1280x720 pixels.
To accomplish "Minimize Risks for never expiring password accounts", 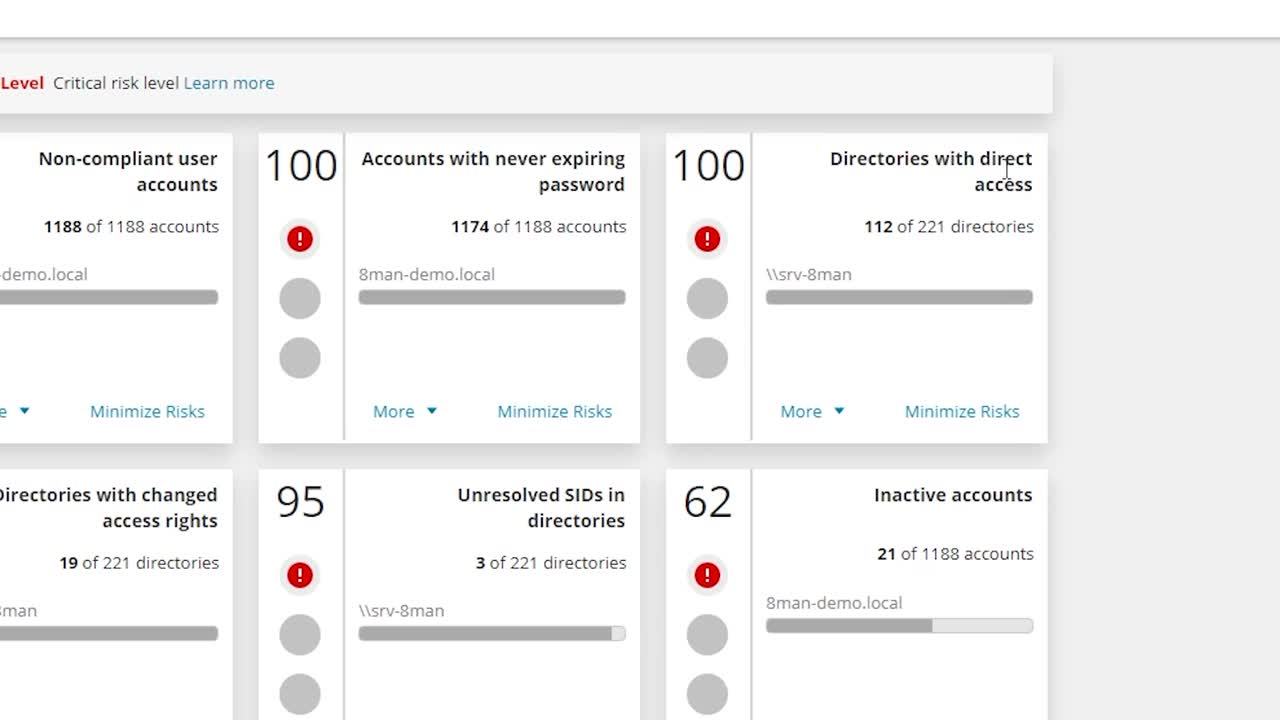I will 554,411.
